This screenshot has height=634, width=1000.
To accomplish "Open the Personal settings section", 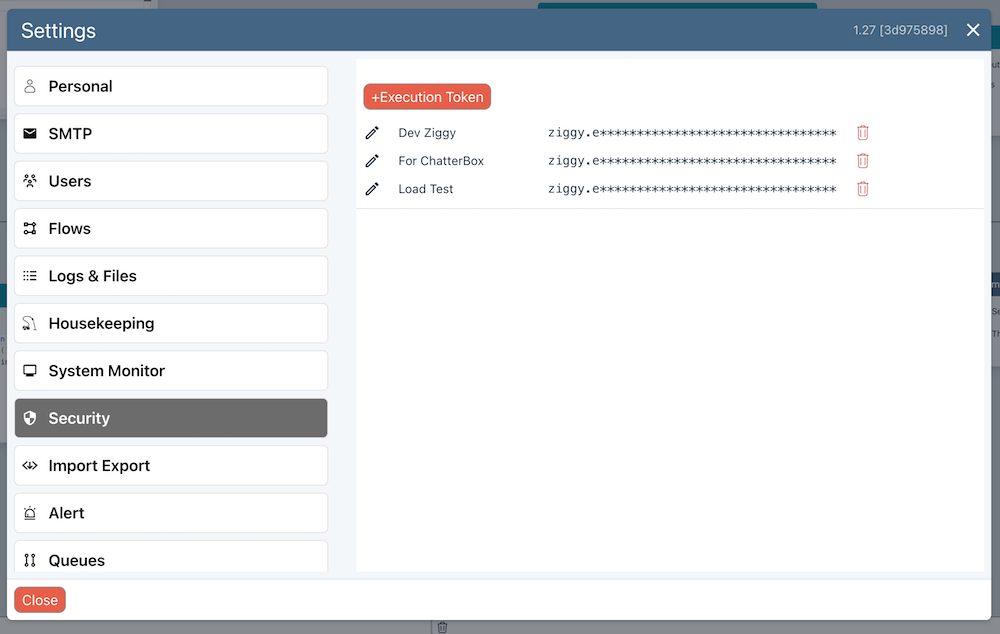I will click(x=171, y=86).
